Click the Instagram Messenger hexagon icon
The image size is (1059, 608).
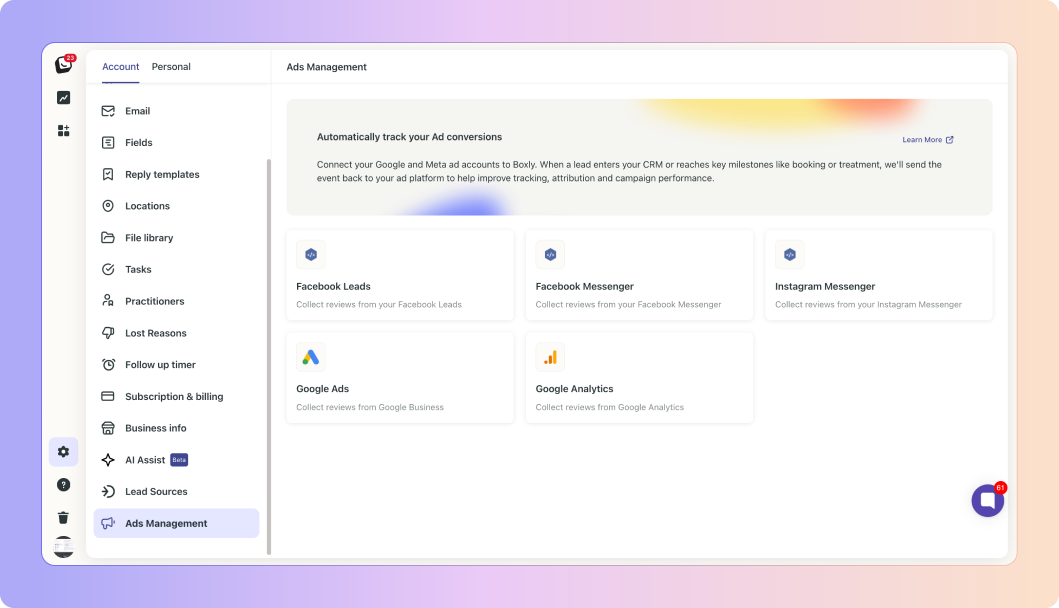[790, 255]
